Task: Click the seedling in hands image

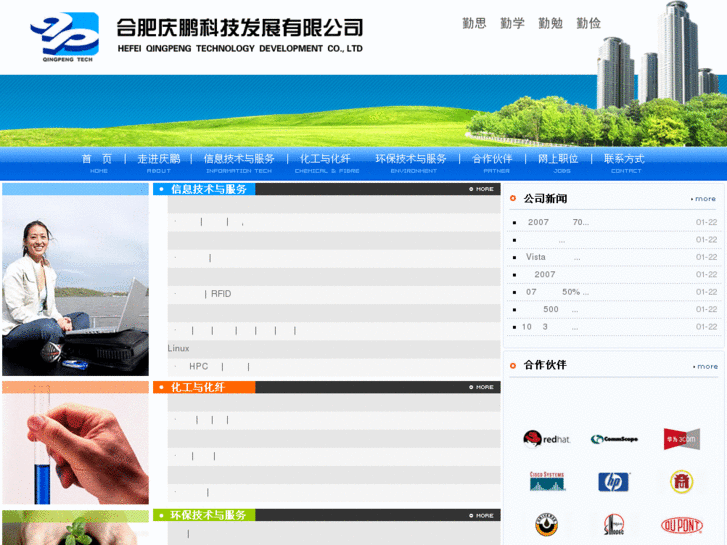Action: (x=76, y=528)
